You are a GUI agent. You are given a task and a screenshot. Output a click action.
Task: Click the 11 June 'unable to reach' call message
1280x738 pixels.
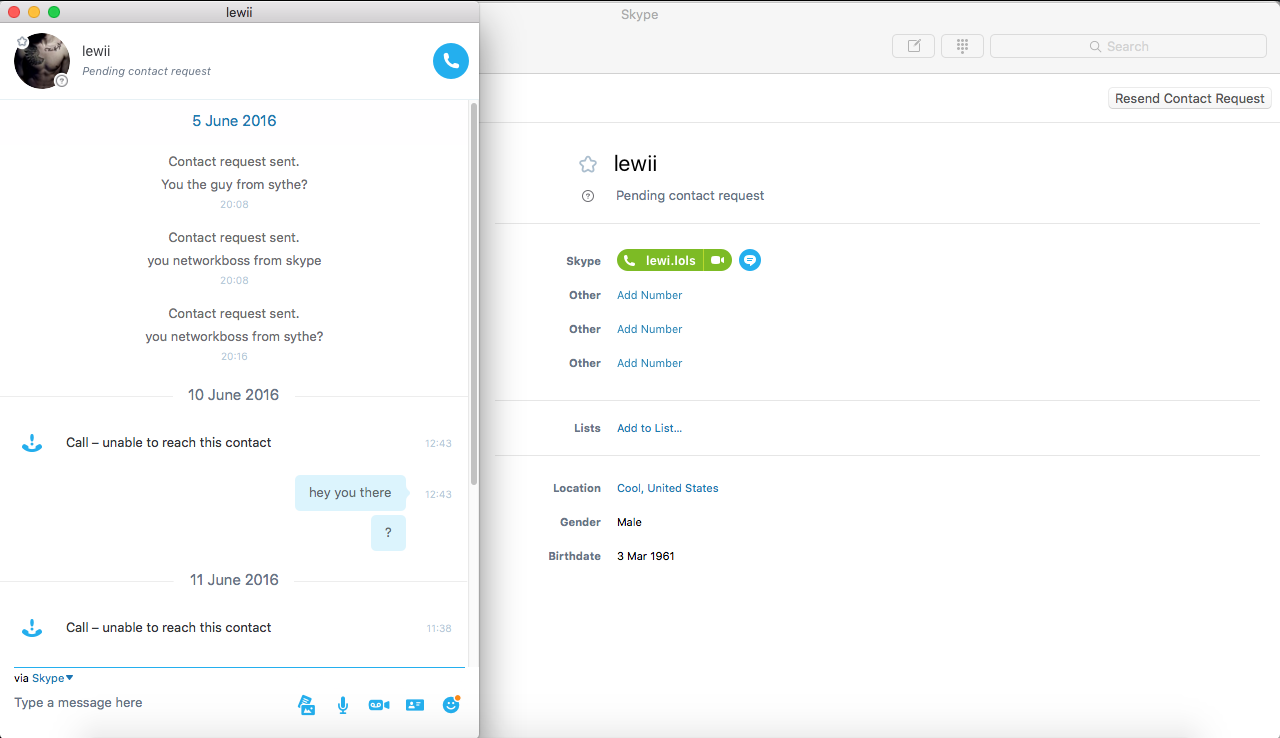tap(169, 628)
